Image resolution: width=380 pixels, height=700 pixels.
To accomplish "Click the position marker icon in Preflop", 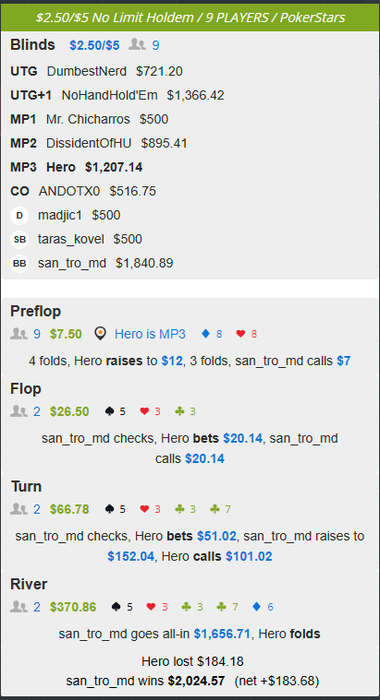I will [x=101, y=334].
